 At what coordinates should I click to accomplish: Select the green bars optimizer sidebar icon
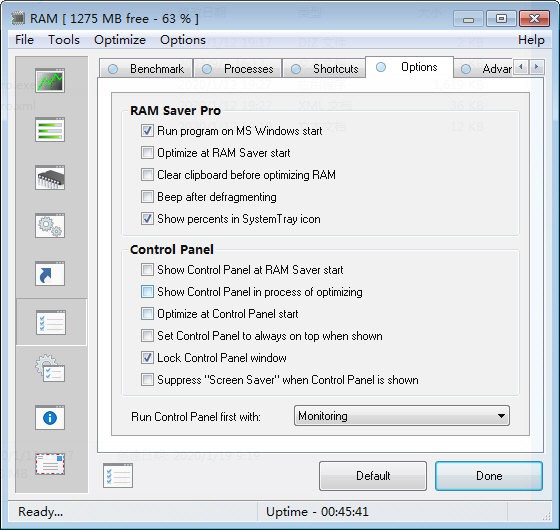point(50,129)
